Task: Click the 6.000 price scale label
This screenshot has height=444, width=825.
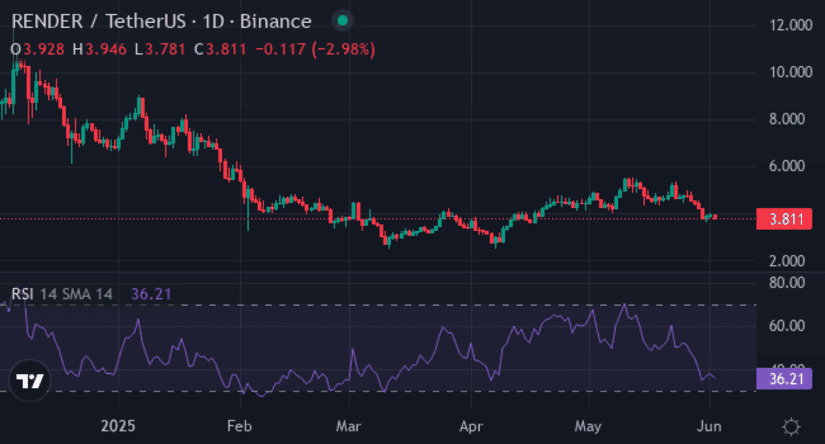Action: (x=787, y=166)
